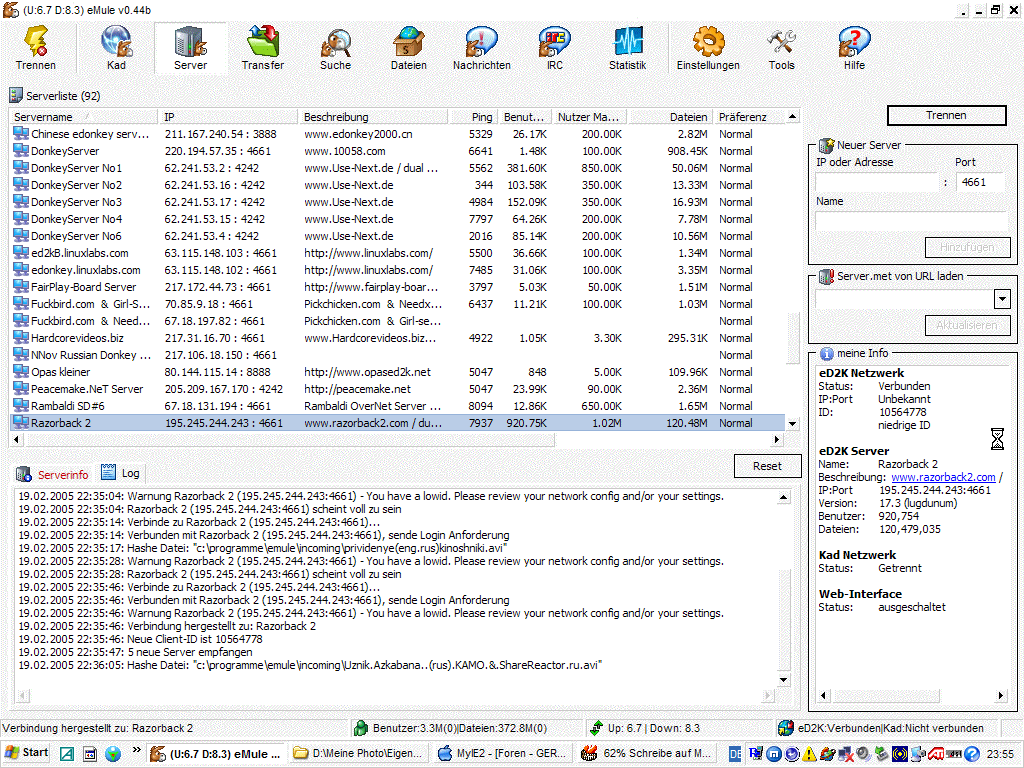Select the Rambaldi SD#6 server
The height and width of the screenshot is (768, 1024).
click(398, 406)
